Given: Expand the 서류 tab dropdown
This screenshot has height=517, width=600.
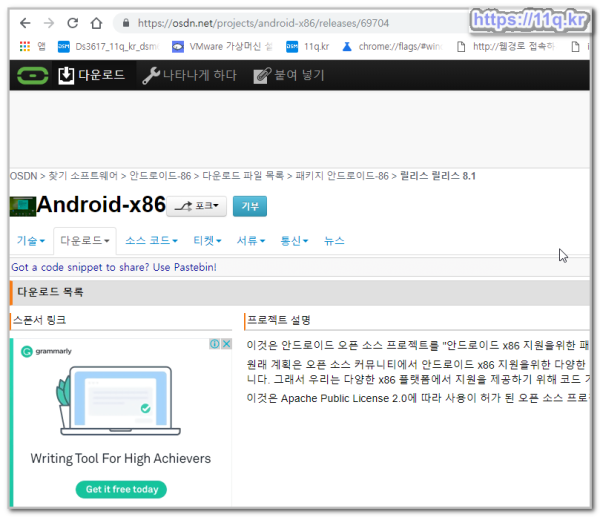Looking at the screenshot, I should click(251, 241).
